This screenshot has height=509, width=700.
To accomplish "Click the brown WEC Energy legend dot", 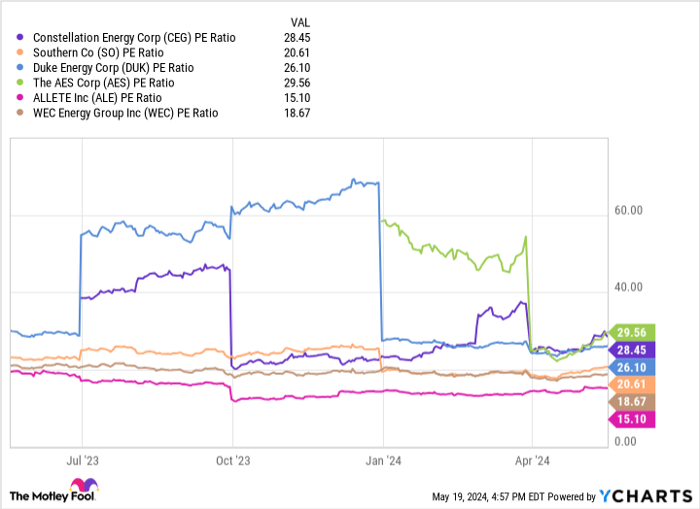I will [21, 113].
